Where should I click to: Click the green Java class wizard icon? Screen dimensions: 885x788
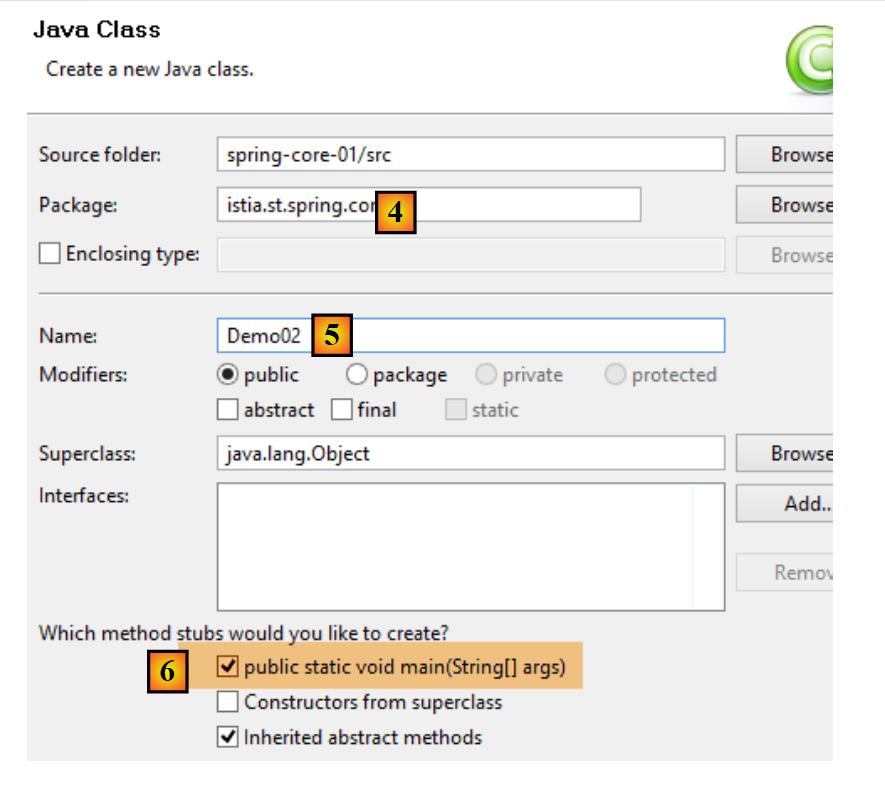(x=812, y=62)
